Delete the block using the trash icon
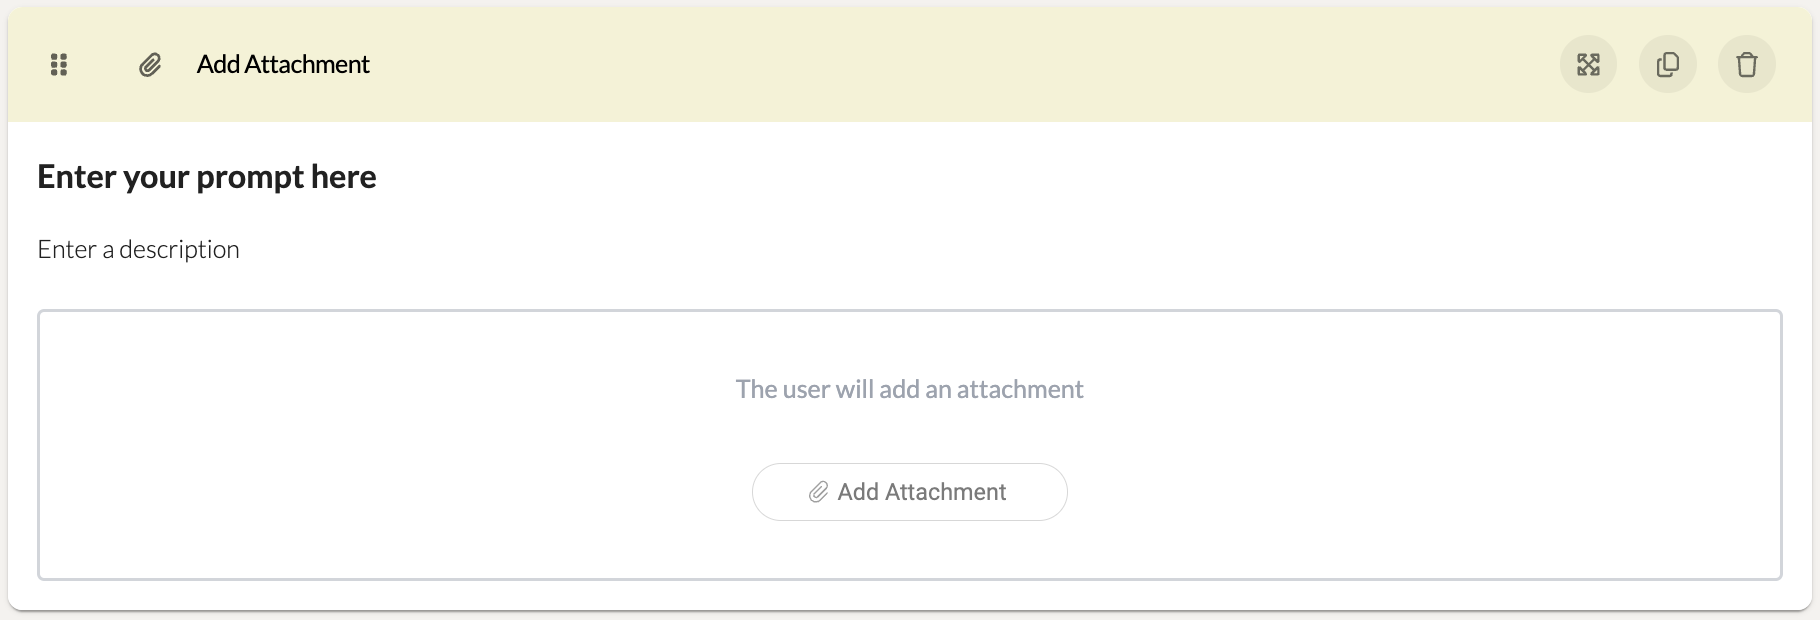 tap(1746, 65)
